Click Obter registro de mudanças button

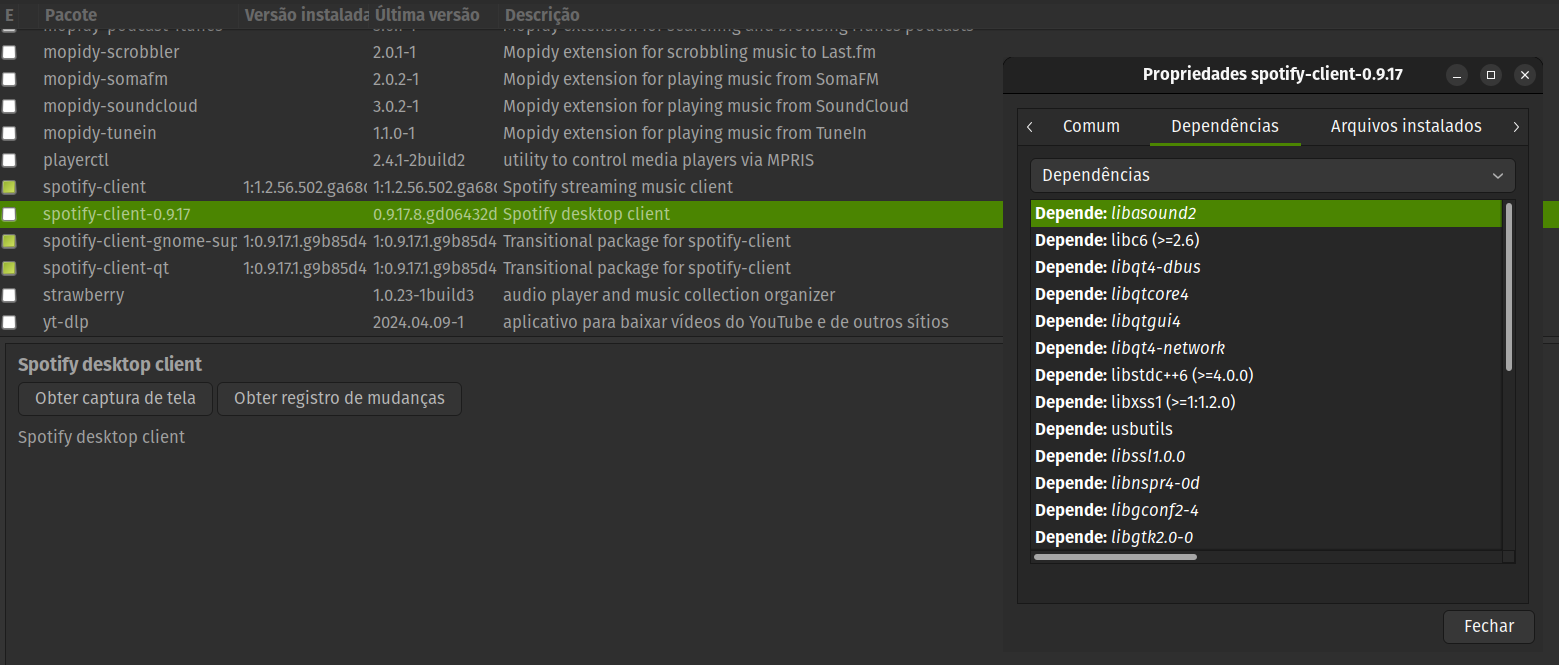click(339, 398)
